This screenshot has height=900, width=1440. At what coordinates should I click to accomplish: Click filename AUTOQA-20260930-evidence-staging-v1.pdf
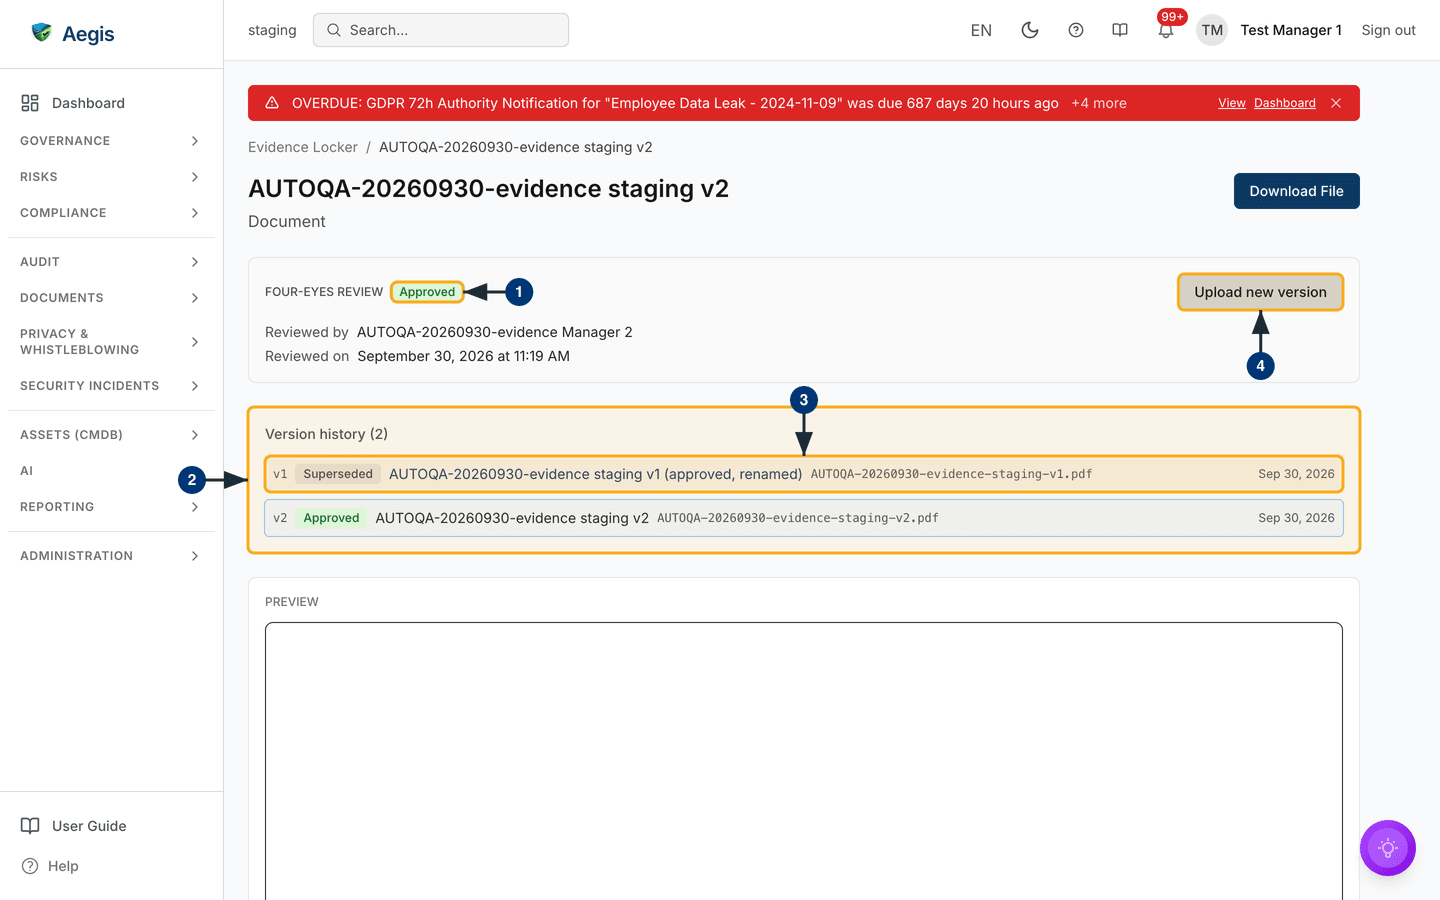pyautogui.click(x=951, y=474)
